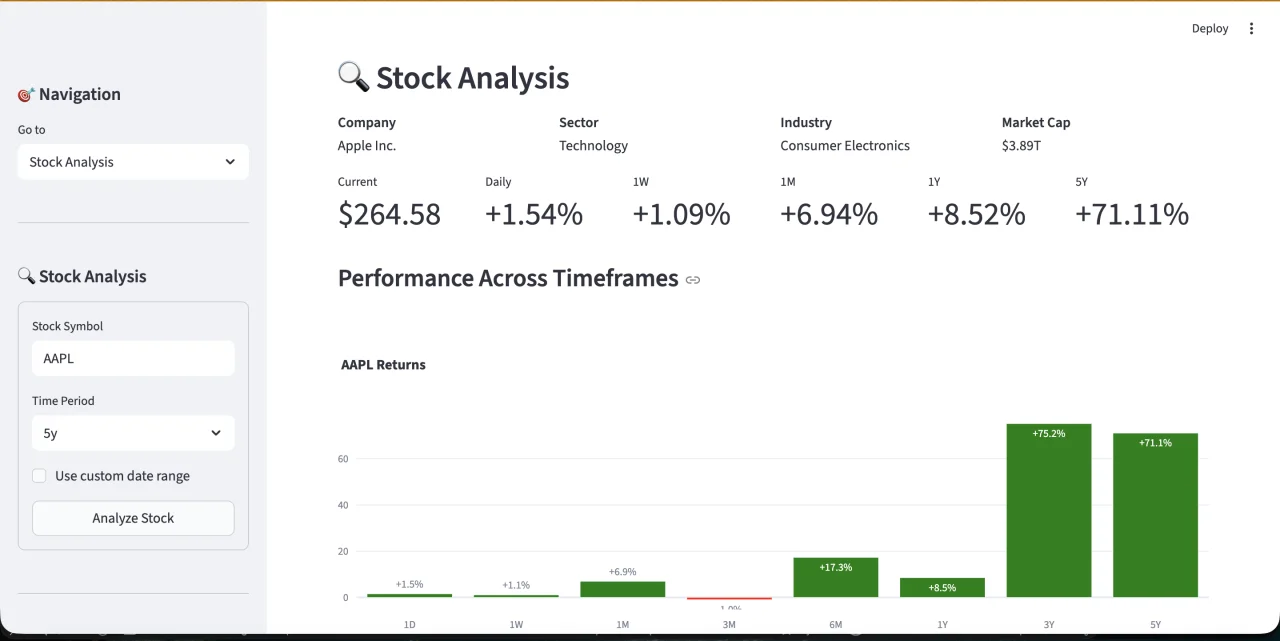The image size is (1280, 641).
Task: Focus the Stock Symbol input field
Action: (133, 358)
